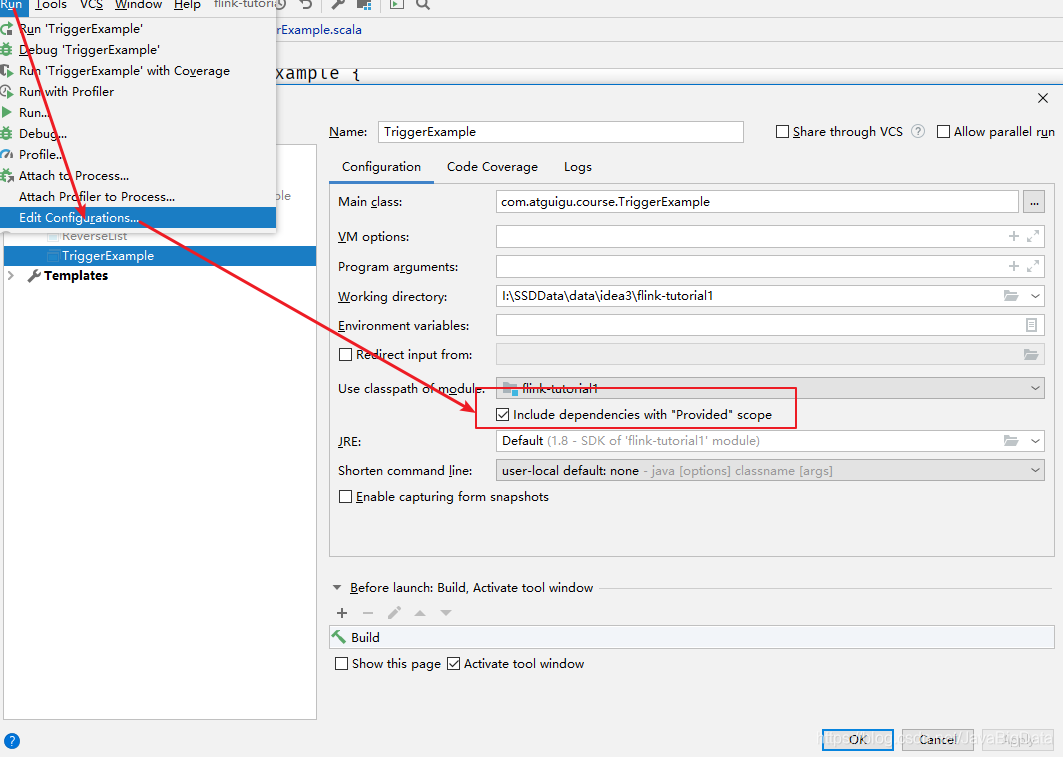Switch to the Code Coverage tab
Screen dimensions: 1063x757
tap(492, 167)
